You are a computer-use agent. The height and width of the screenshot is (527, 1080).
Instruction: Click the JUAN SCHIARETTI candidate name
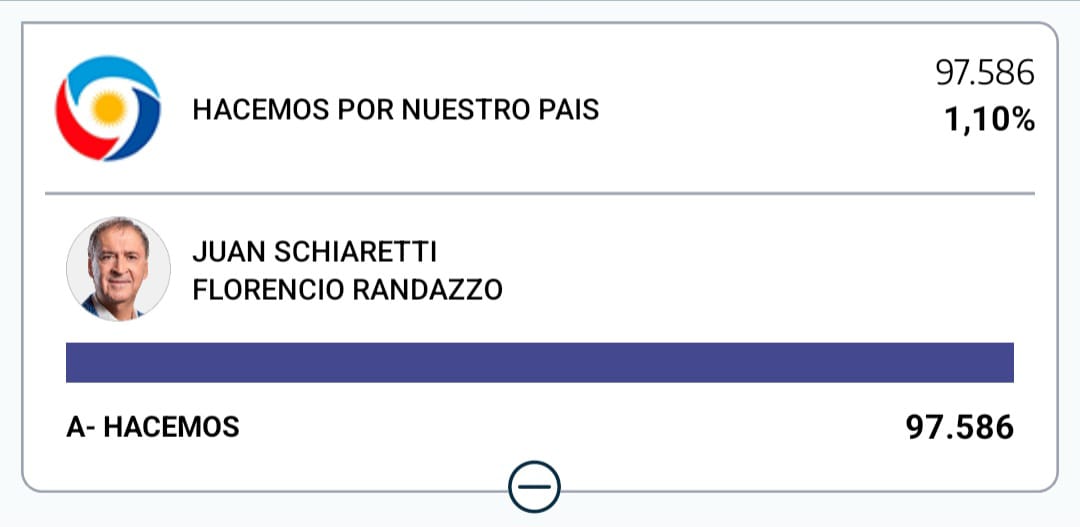click(314, 252)
